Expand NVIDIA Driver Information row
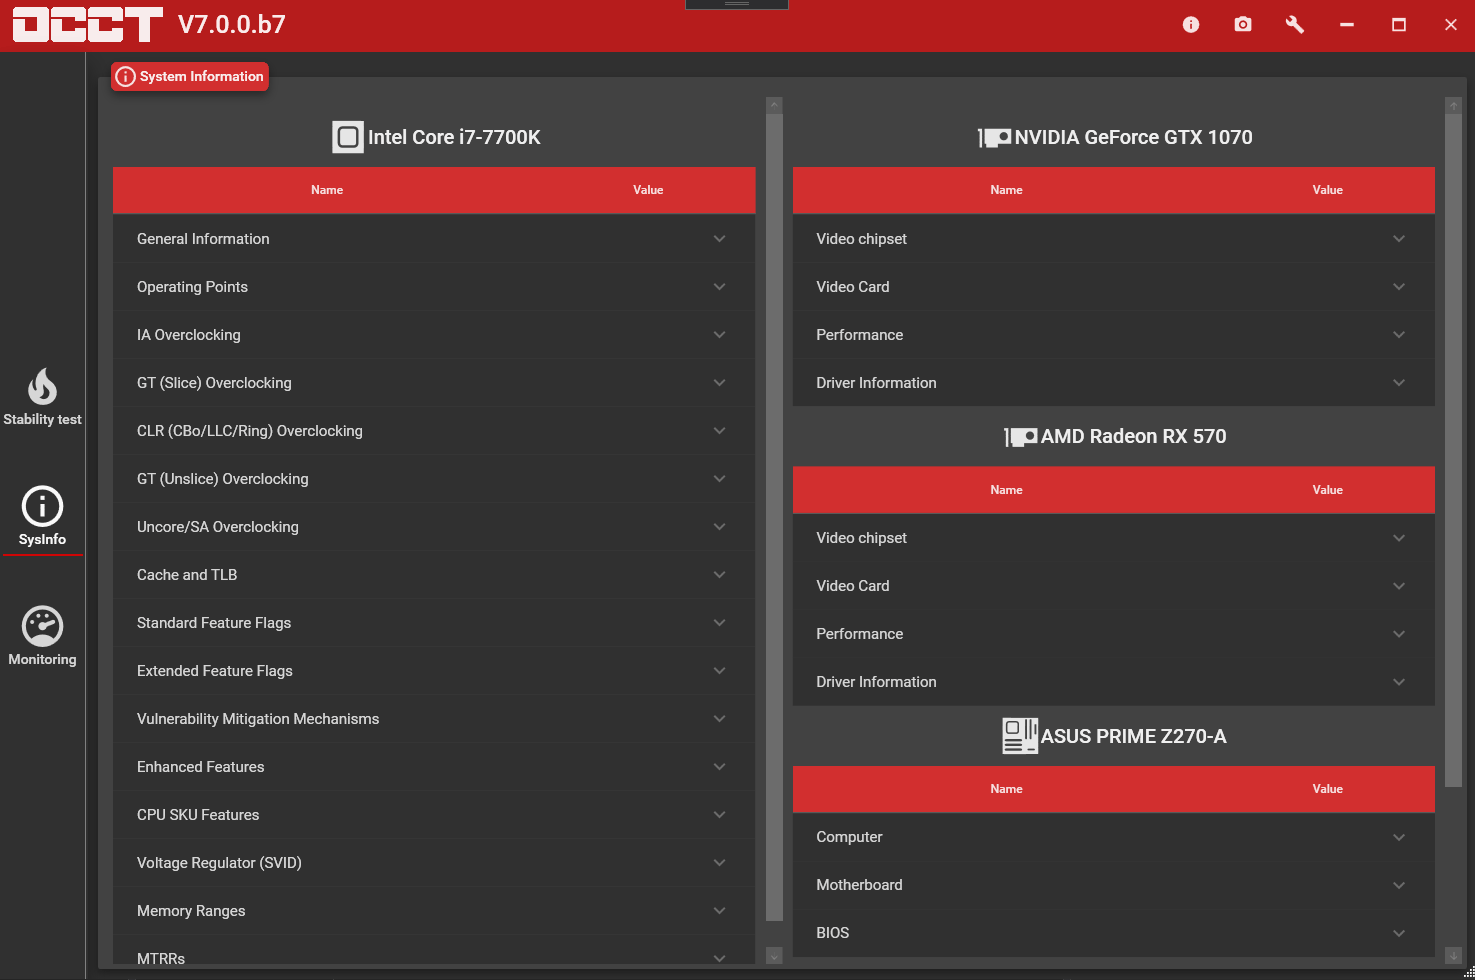Viewport: 1475px width, 980px height. pos(1112,383)
